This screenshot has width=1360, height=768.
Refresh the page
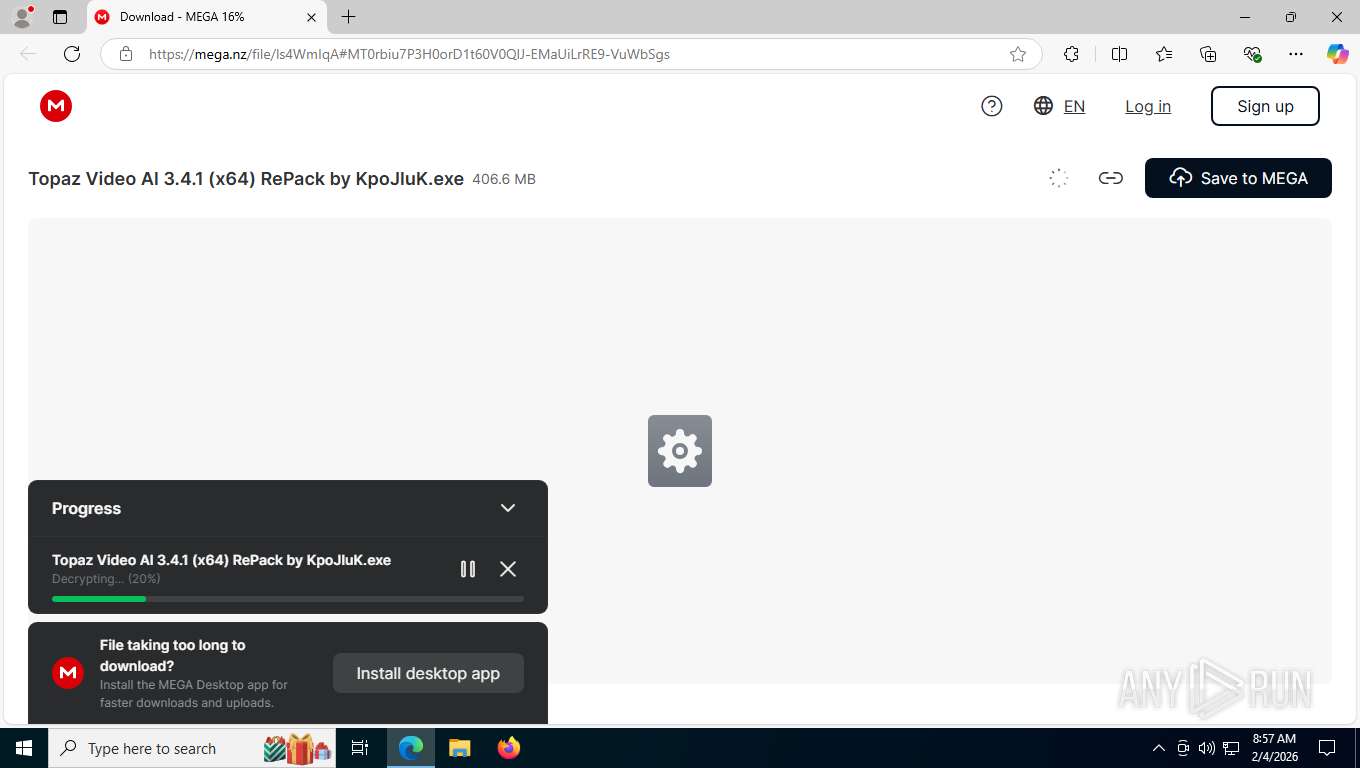[x=72, y=54]
